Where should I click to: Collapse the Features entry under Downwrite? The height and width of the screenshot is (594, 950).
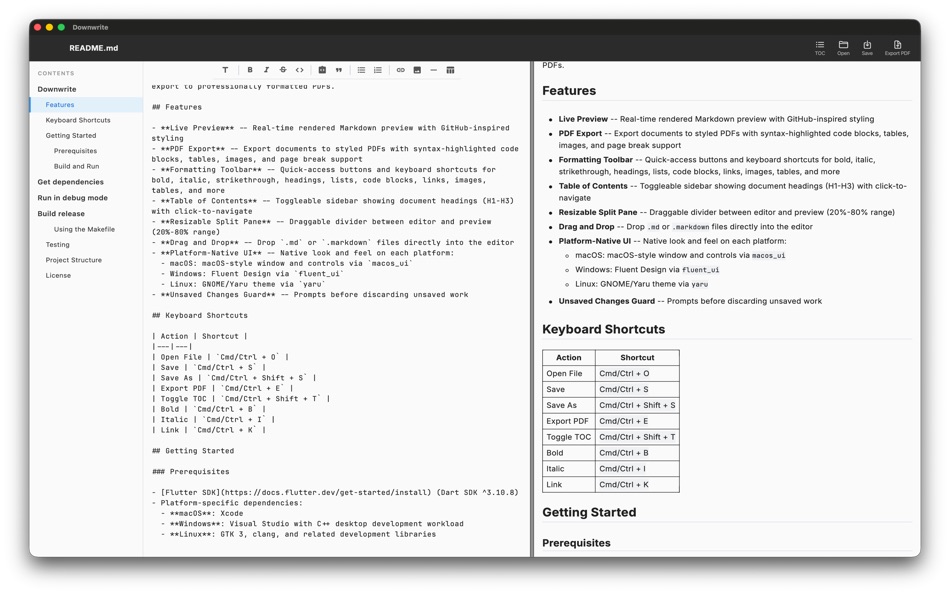click(x=58, y=104)
